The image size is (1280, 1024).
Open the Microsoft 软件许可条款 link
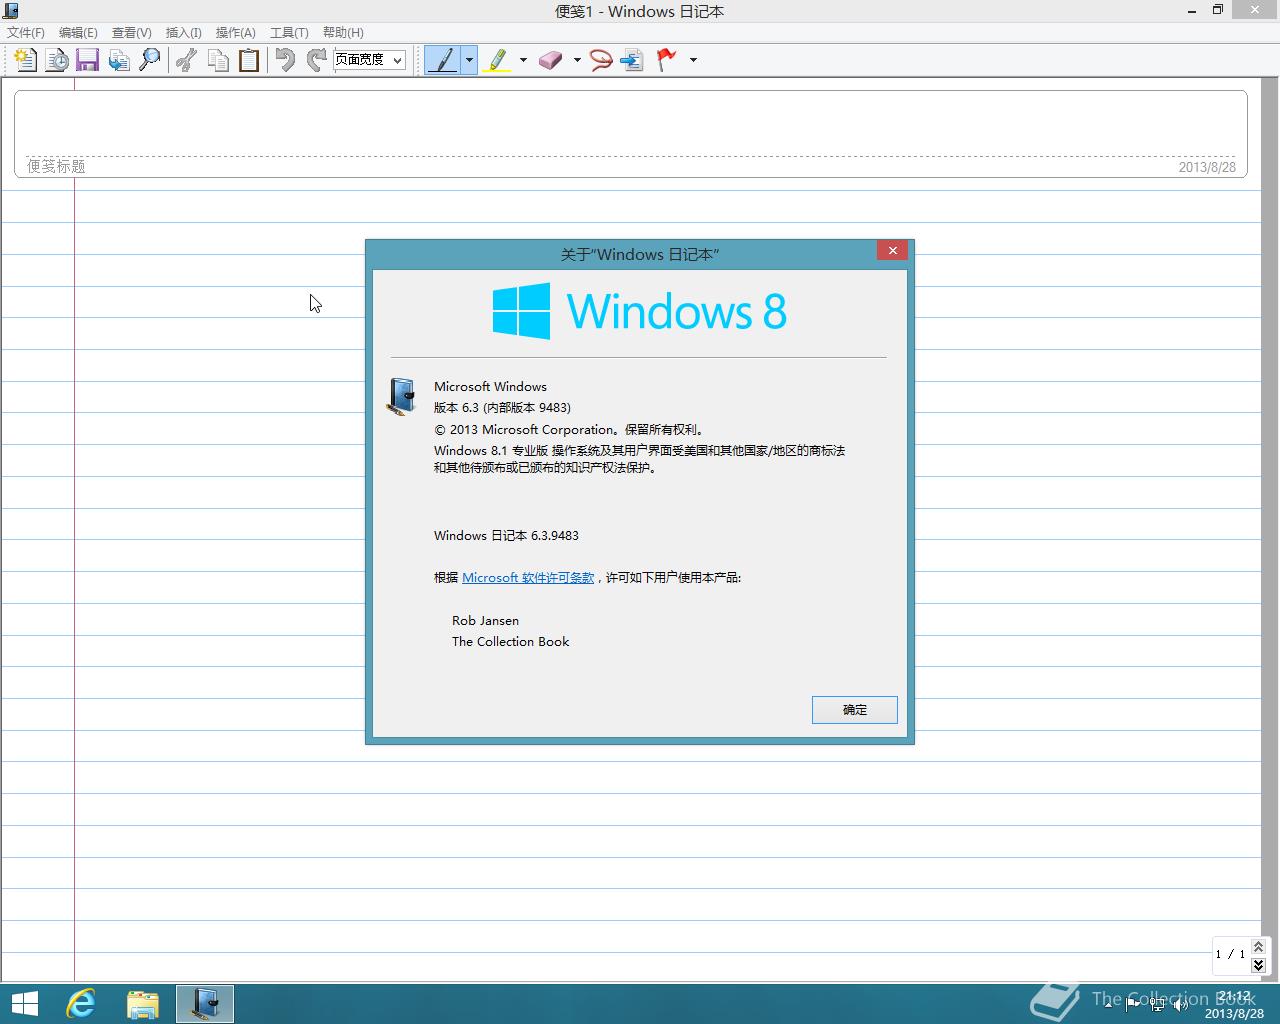(528, 578)
